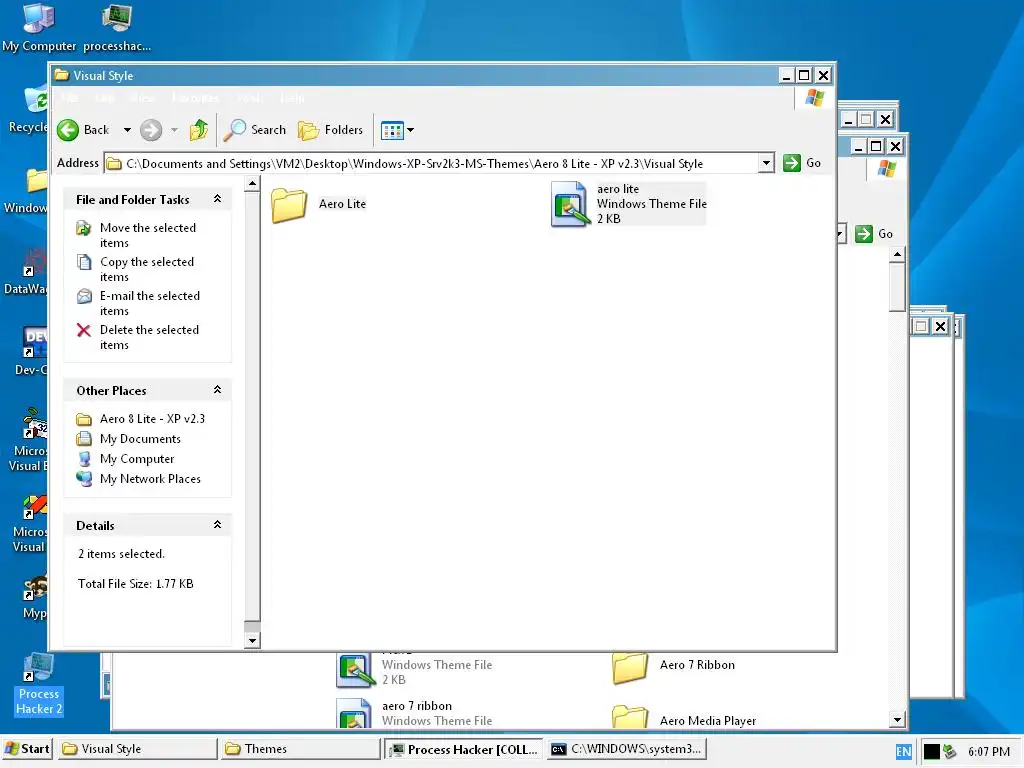Collapse the Other Places panel
Viewport: 1024px width, 768px height.
click(x=217, y=390)
